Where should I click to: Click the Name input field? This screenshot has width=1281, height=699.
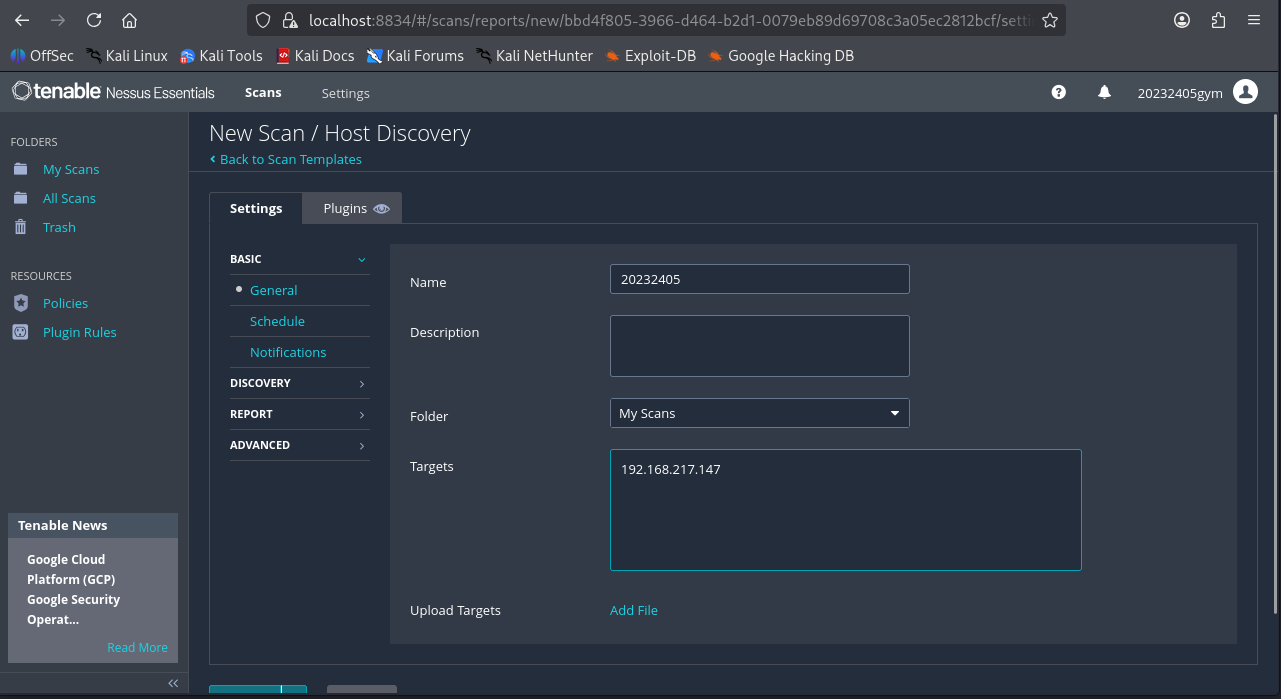click(760, 279)
